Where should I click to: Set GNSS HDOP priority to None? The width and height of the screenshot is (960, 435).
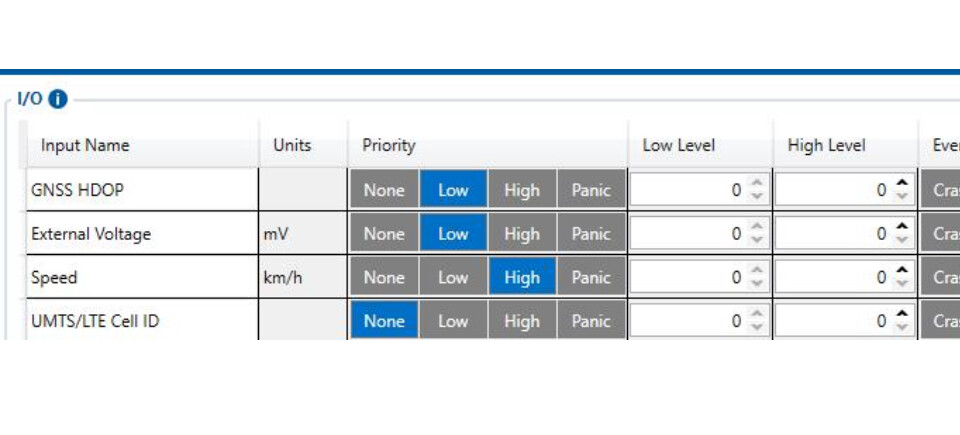pos(384,190)
